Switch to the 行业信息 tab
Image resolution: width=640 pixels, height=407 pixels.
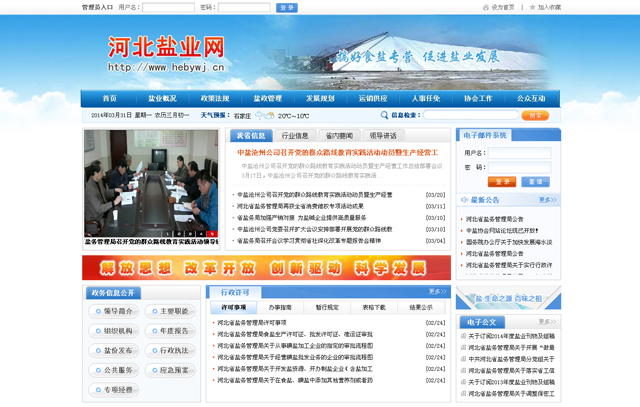tap(295, 136)
